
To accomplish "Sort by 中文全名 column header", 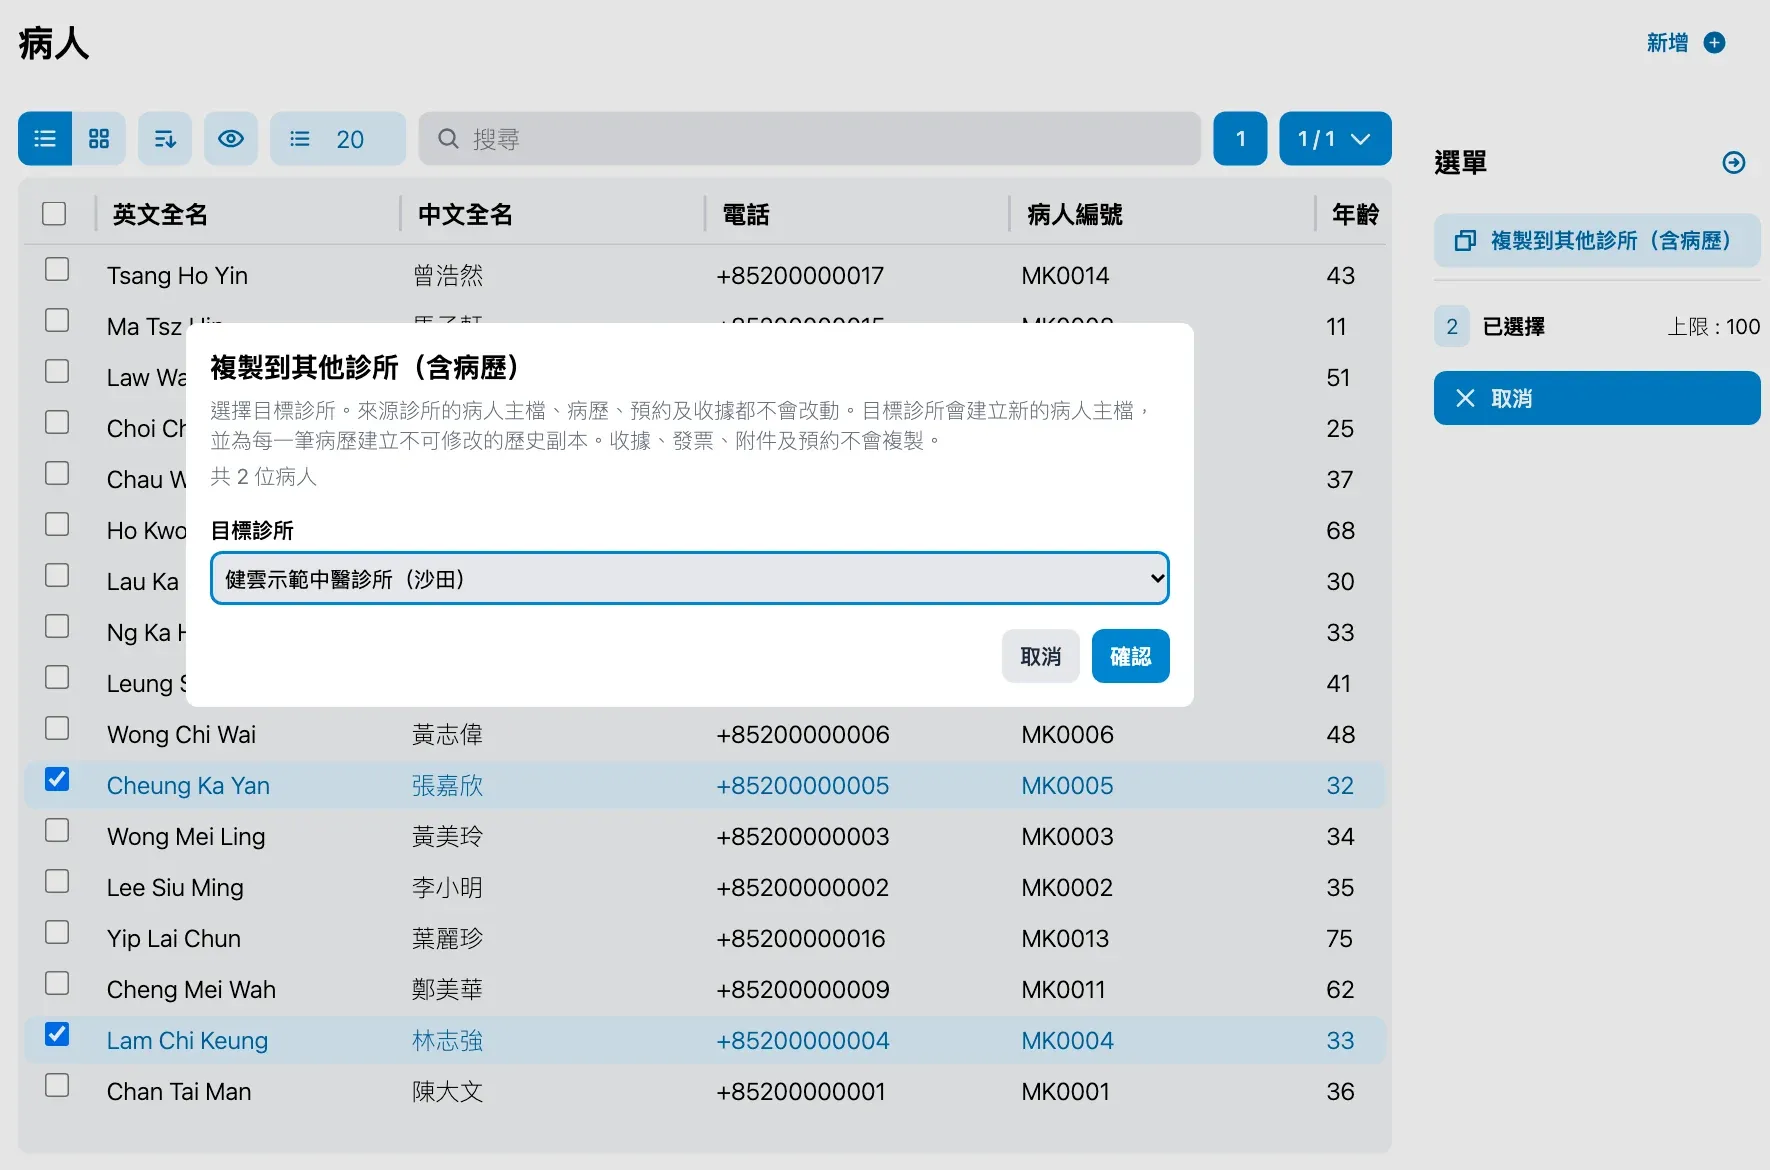I will (x=465, y=214).
